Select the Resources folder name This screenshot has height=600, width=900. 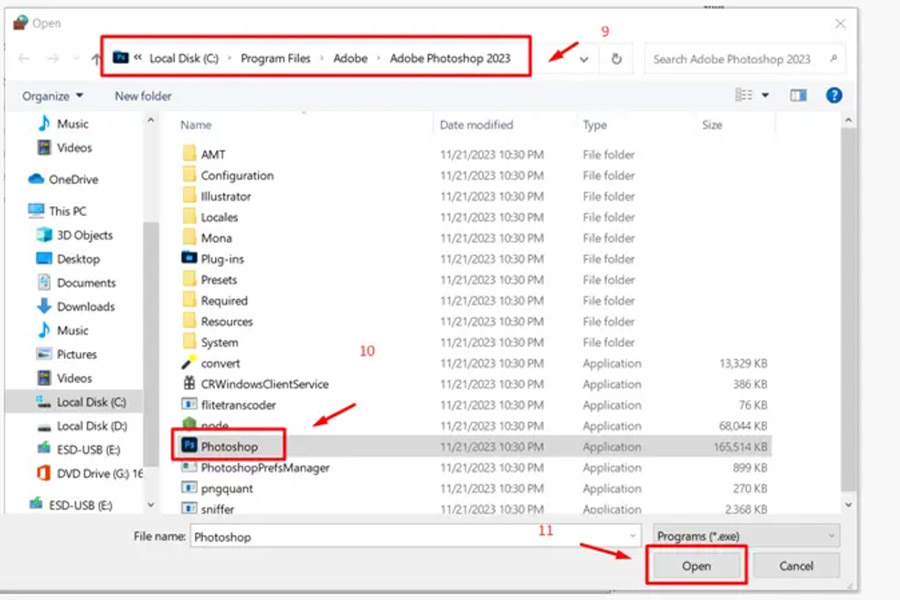[227, 322]
